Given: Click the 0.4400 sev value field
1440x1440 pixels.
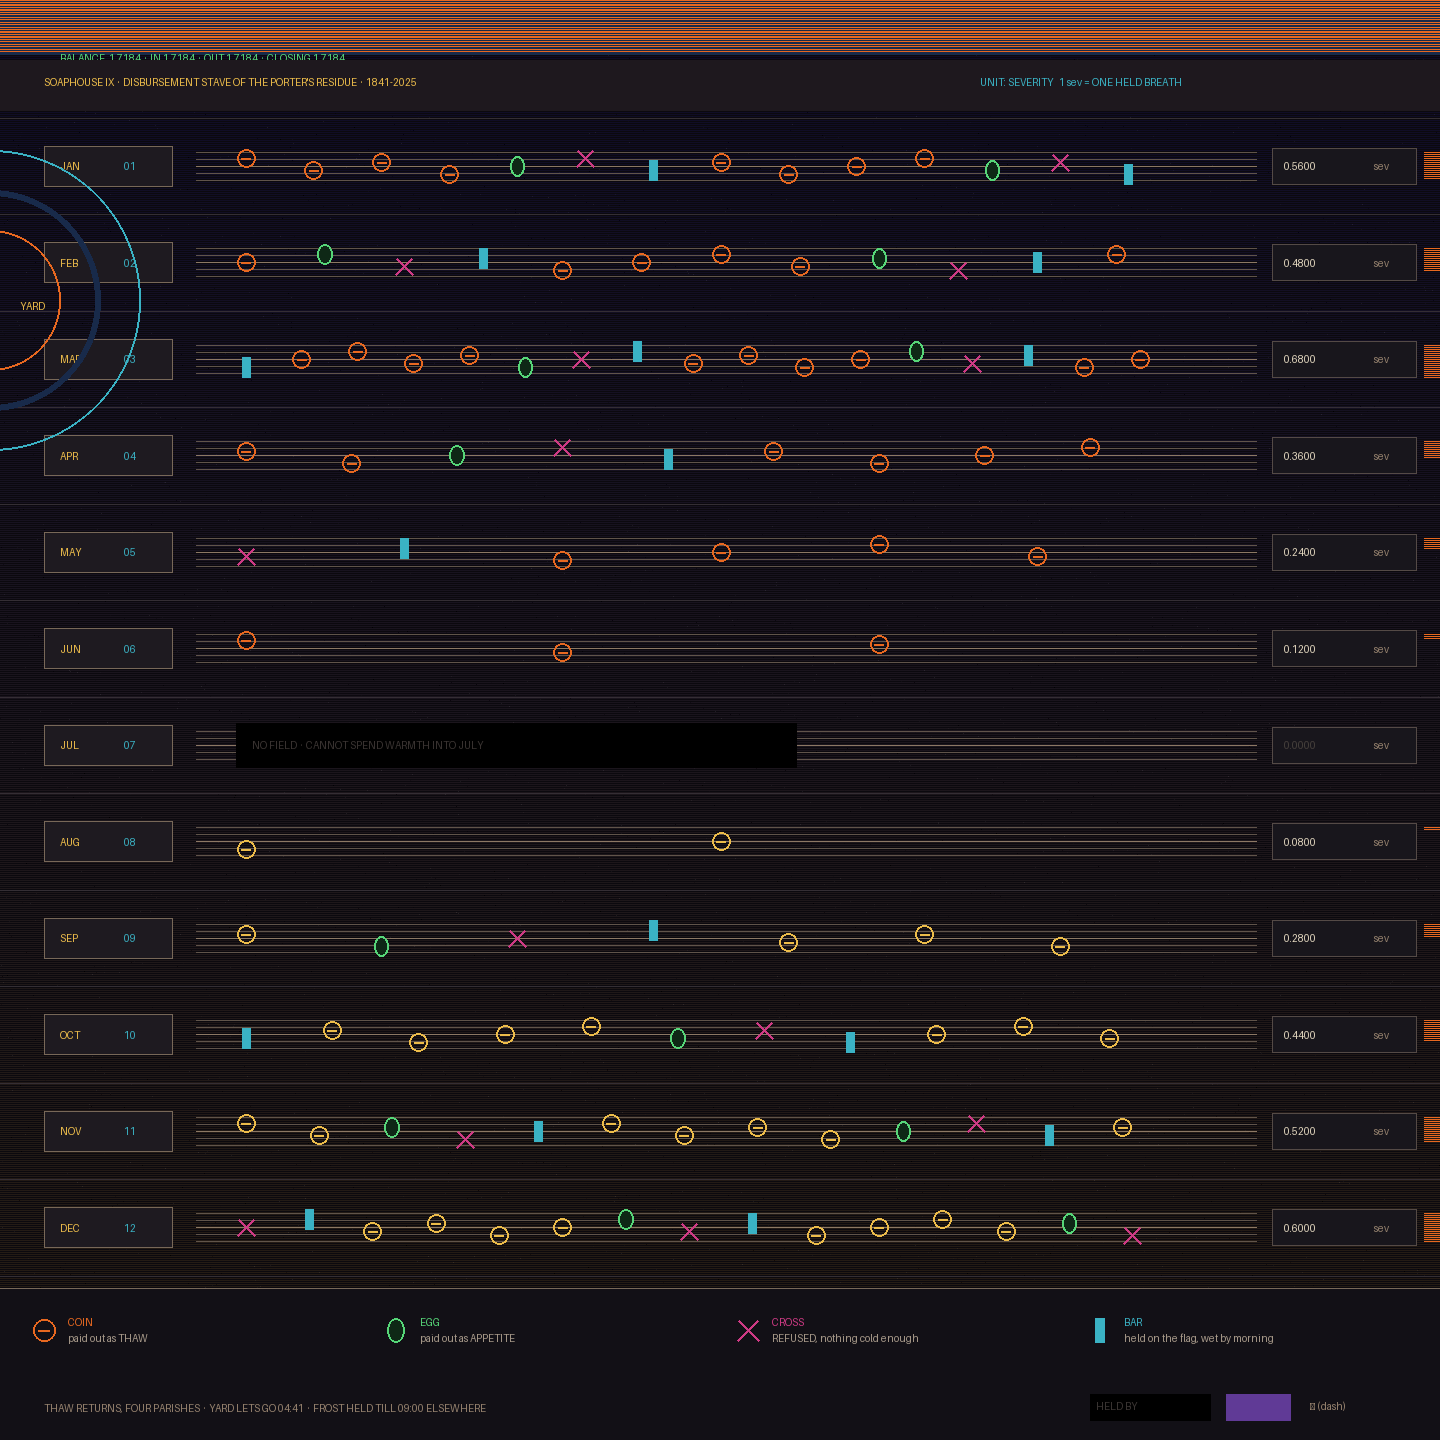Looking at the screenshot, I should 1344,1035.
